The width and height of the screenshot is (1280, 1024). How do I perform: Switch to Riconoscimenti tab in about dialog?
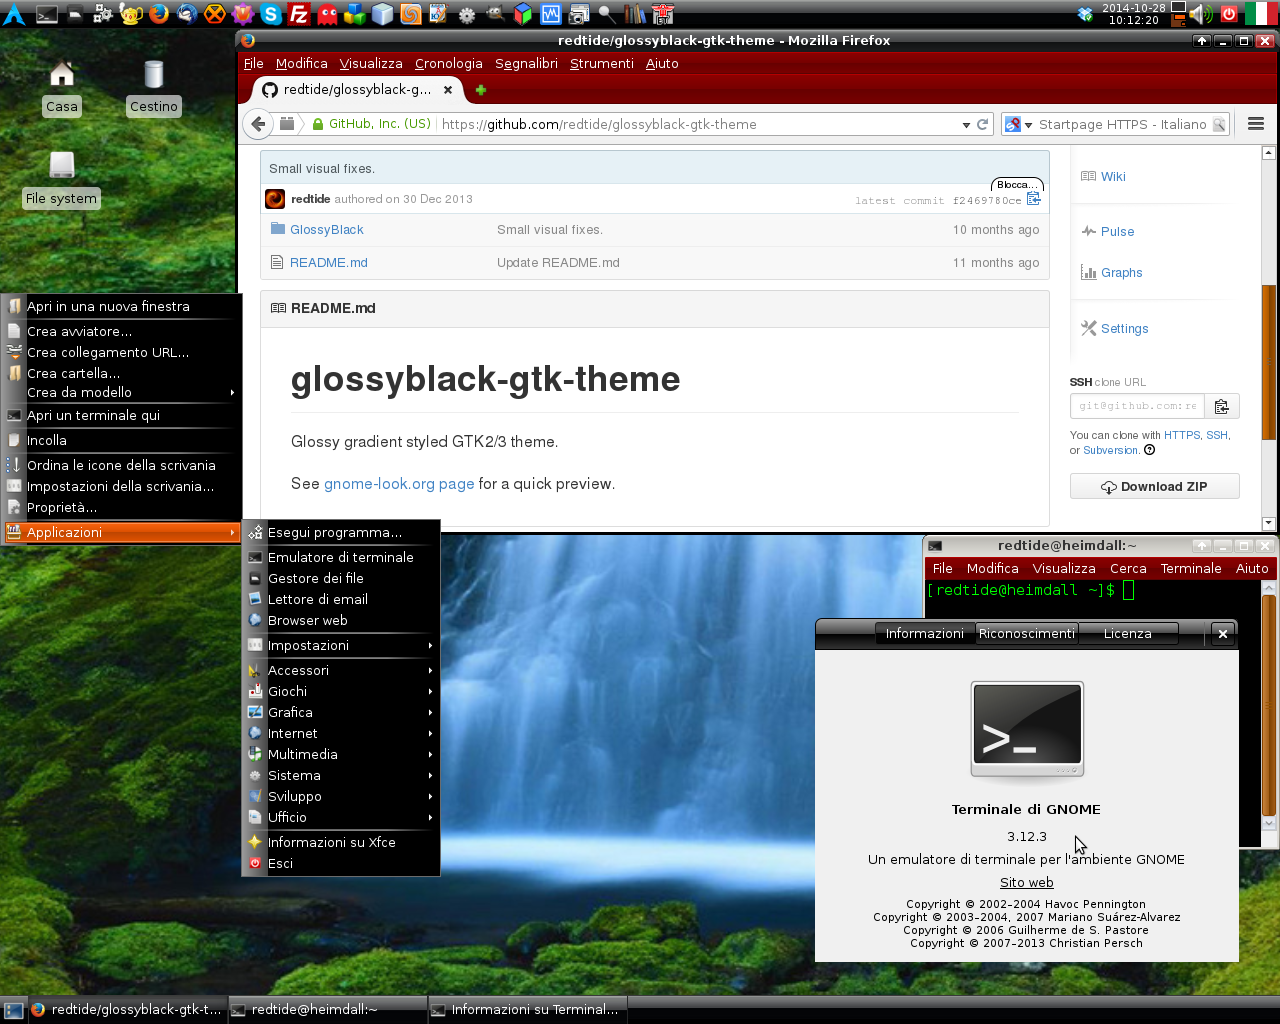pyautogui.click(x=1026, y=634)
